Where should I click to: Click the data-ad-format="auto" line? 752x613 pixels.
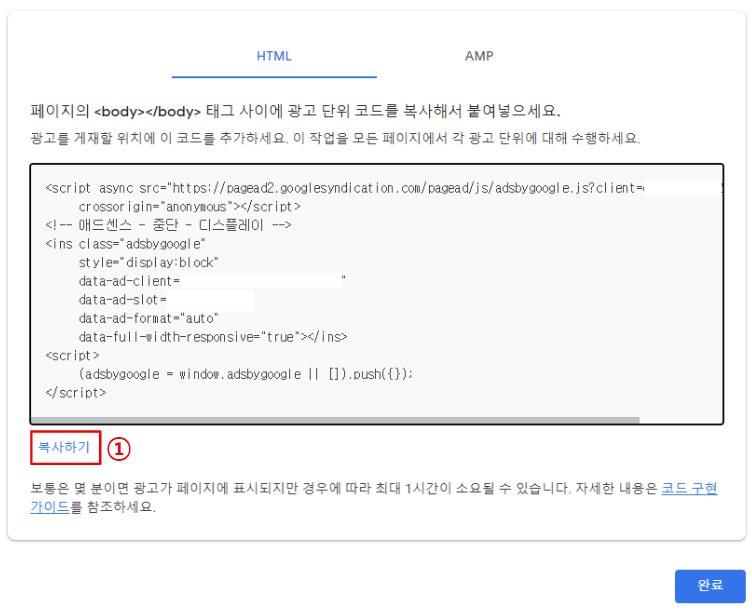(148, 318)
